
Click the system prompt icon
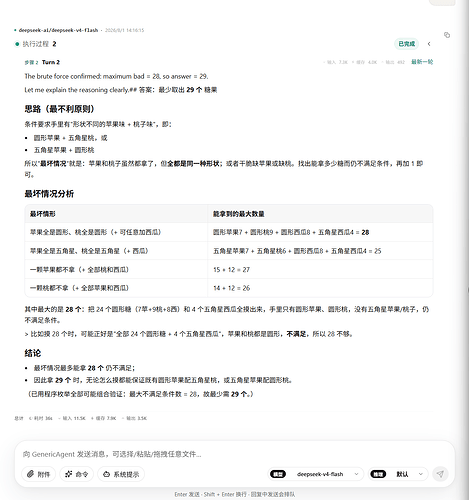[106, 474]
